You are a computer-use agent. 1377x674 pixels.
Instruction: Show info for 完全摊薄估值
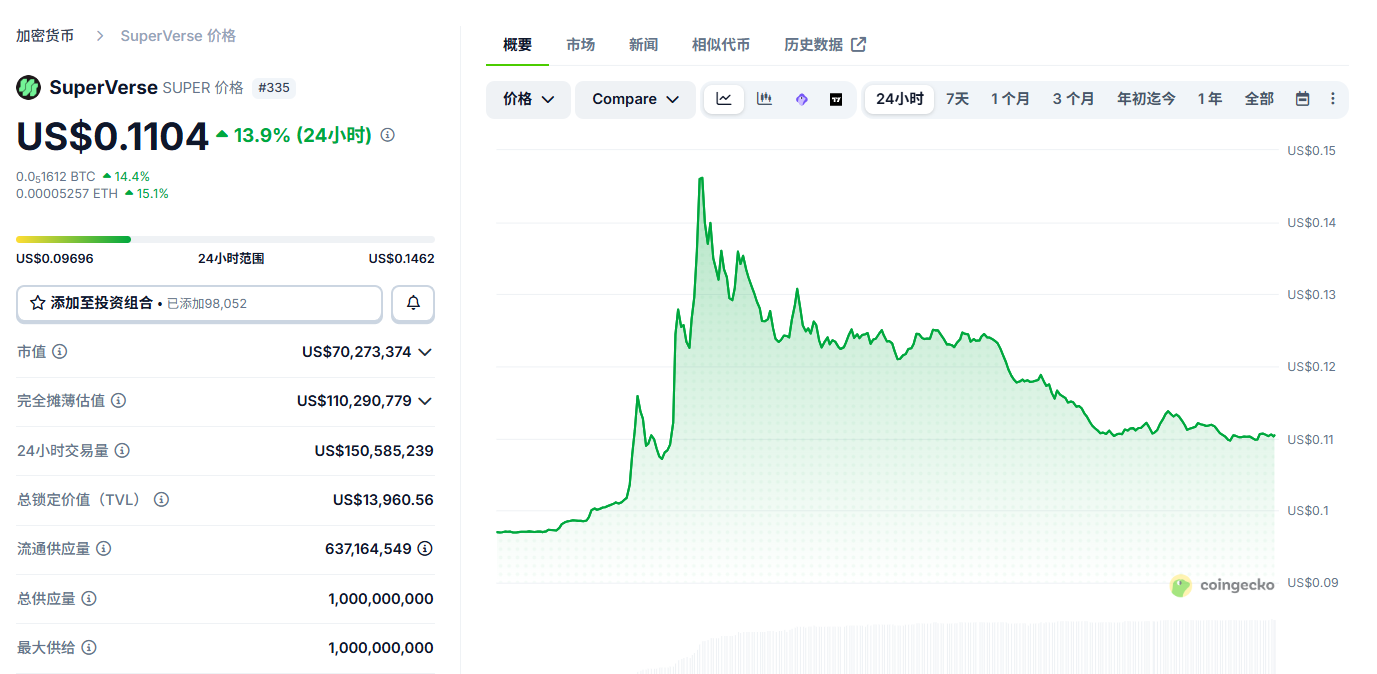(x=118, y=401)
